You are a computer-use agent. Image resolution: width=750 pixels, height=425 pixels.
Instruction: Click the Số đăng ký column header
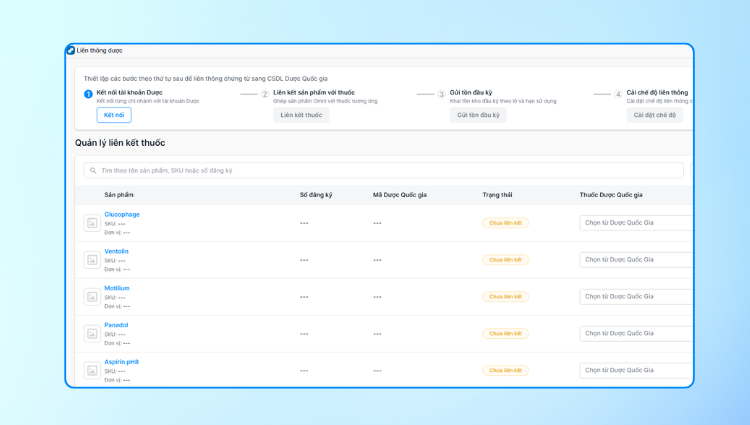coord(316,195)
